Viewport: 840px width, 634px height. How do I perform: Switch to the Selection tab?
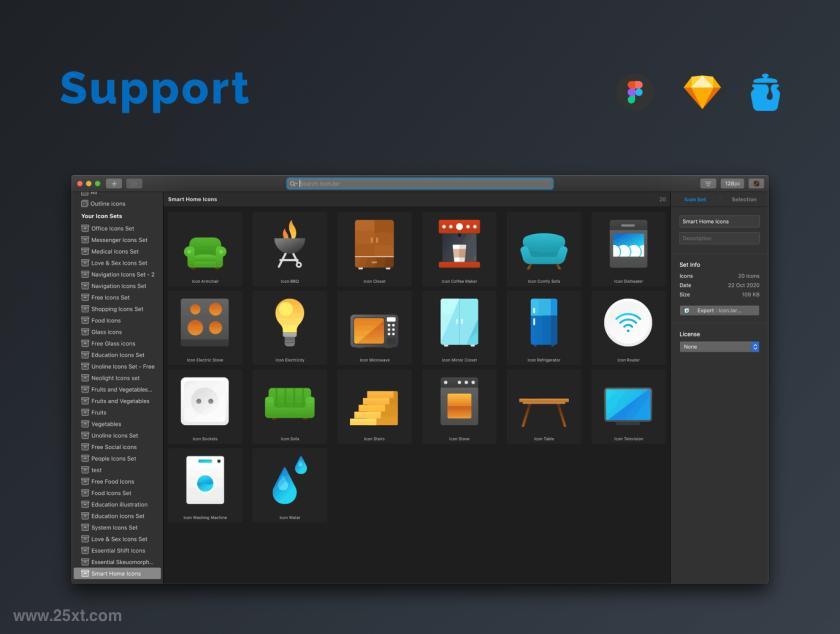(x=744, y=199)
